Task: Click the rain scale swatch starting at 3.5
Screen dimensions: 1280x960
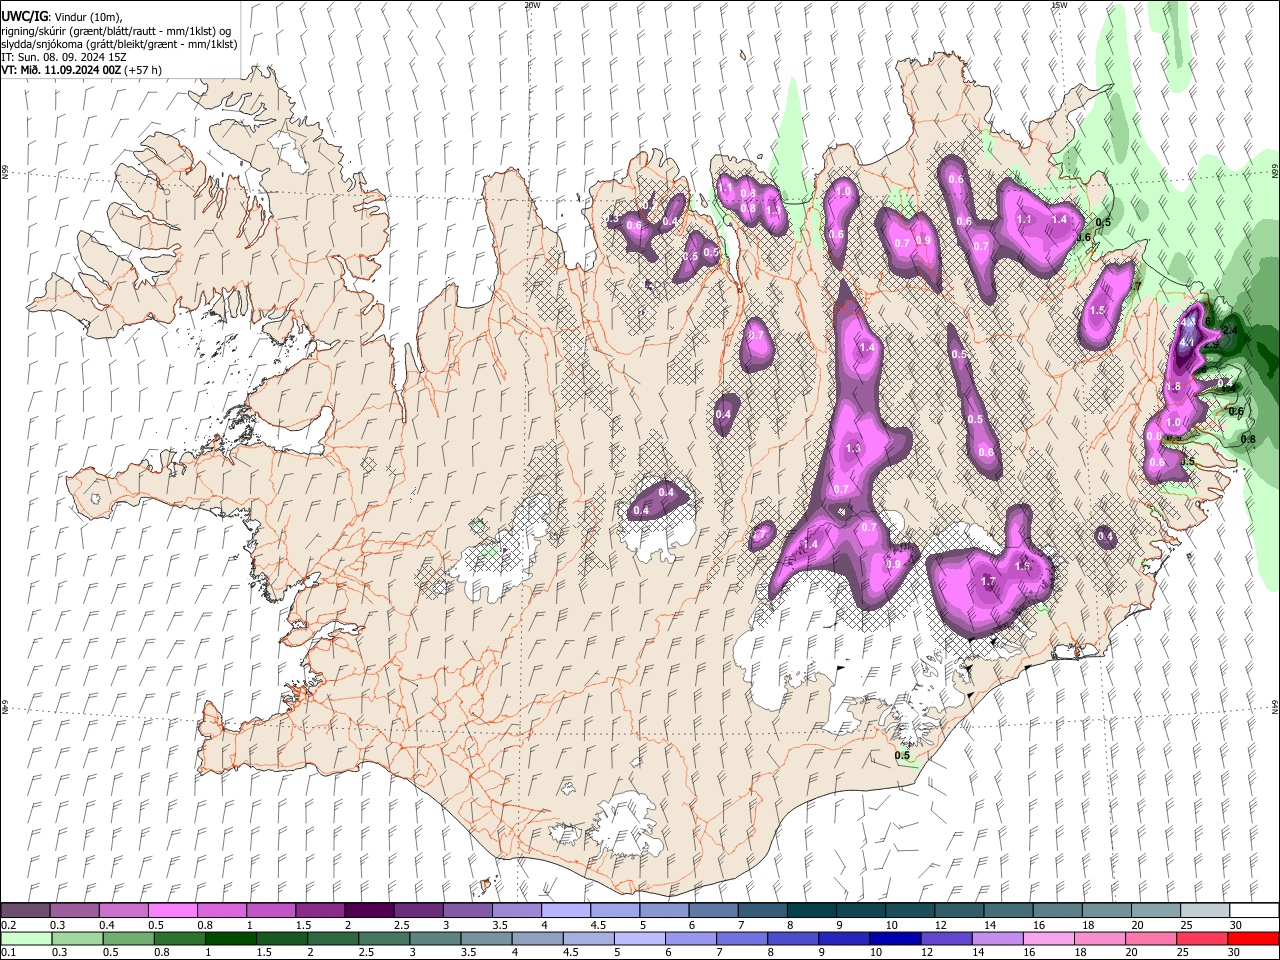Action: coord(486,938)
